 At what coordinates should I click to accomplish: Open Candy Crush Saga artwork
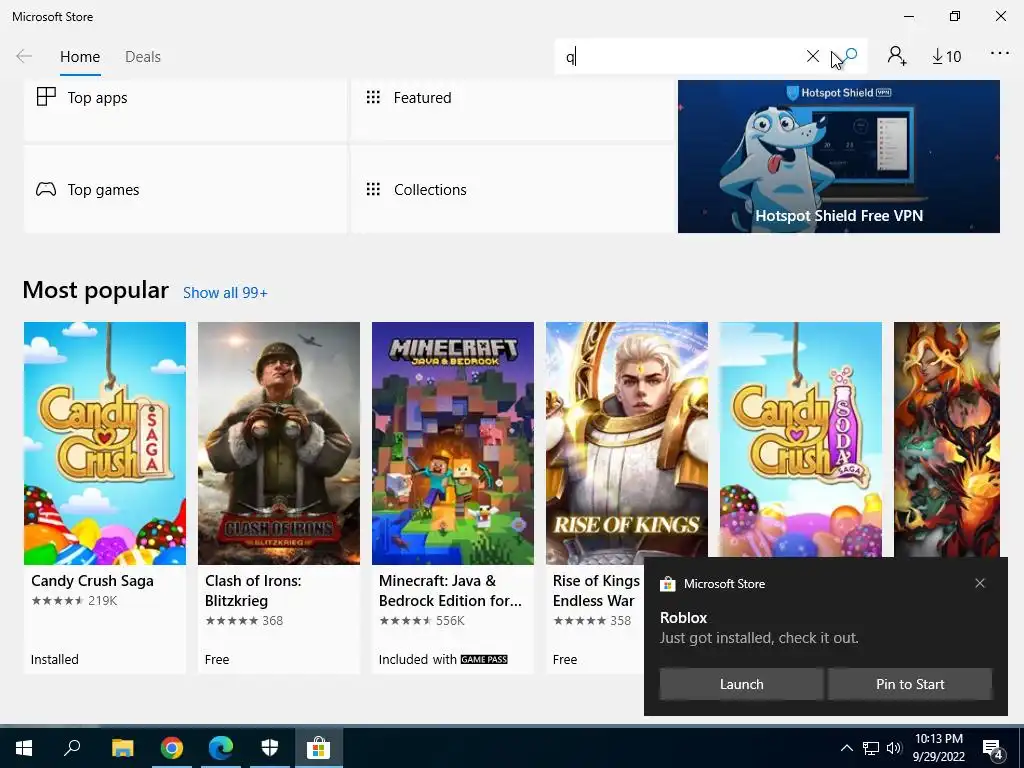pyautogui.click(x=104, y=443)
